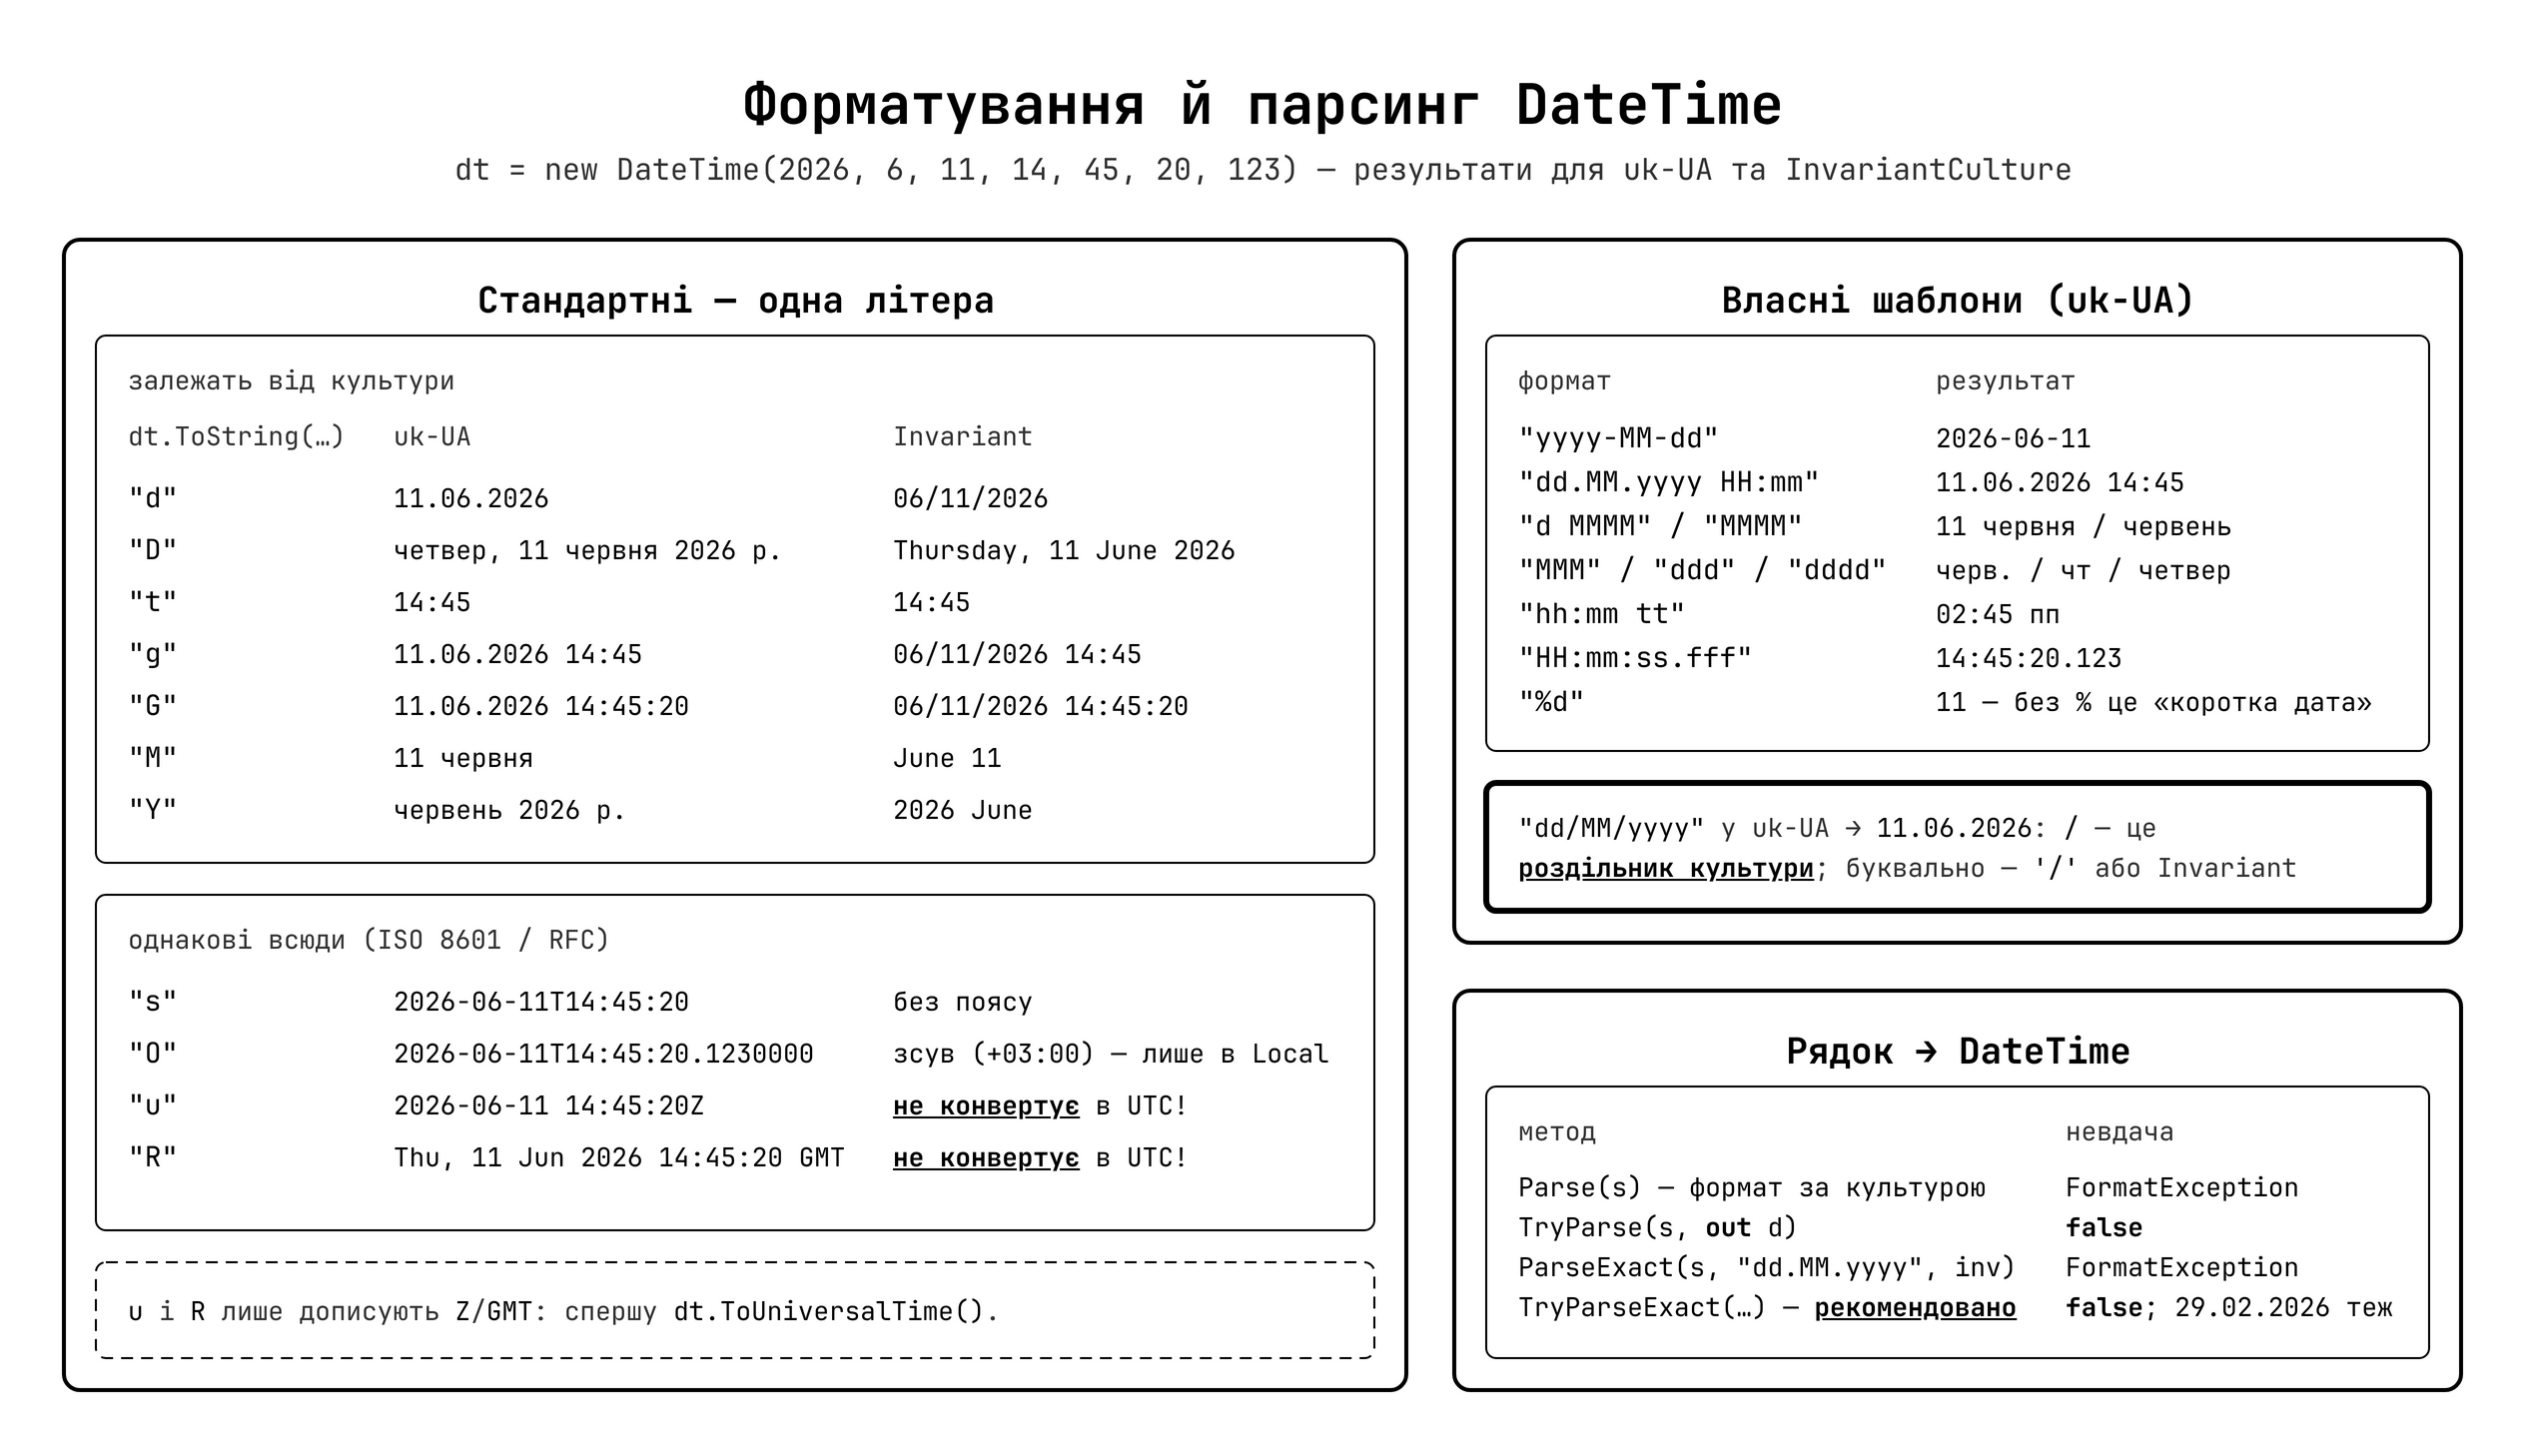
Task: Click the title 'Форматування й парсинг DateTime'
Action: tap(1262, 105)
